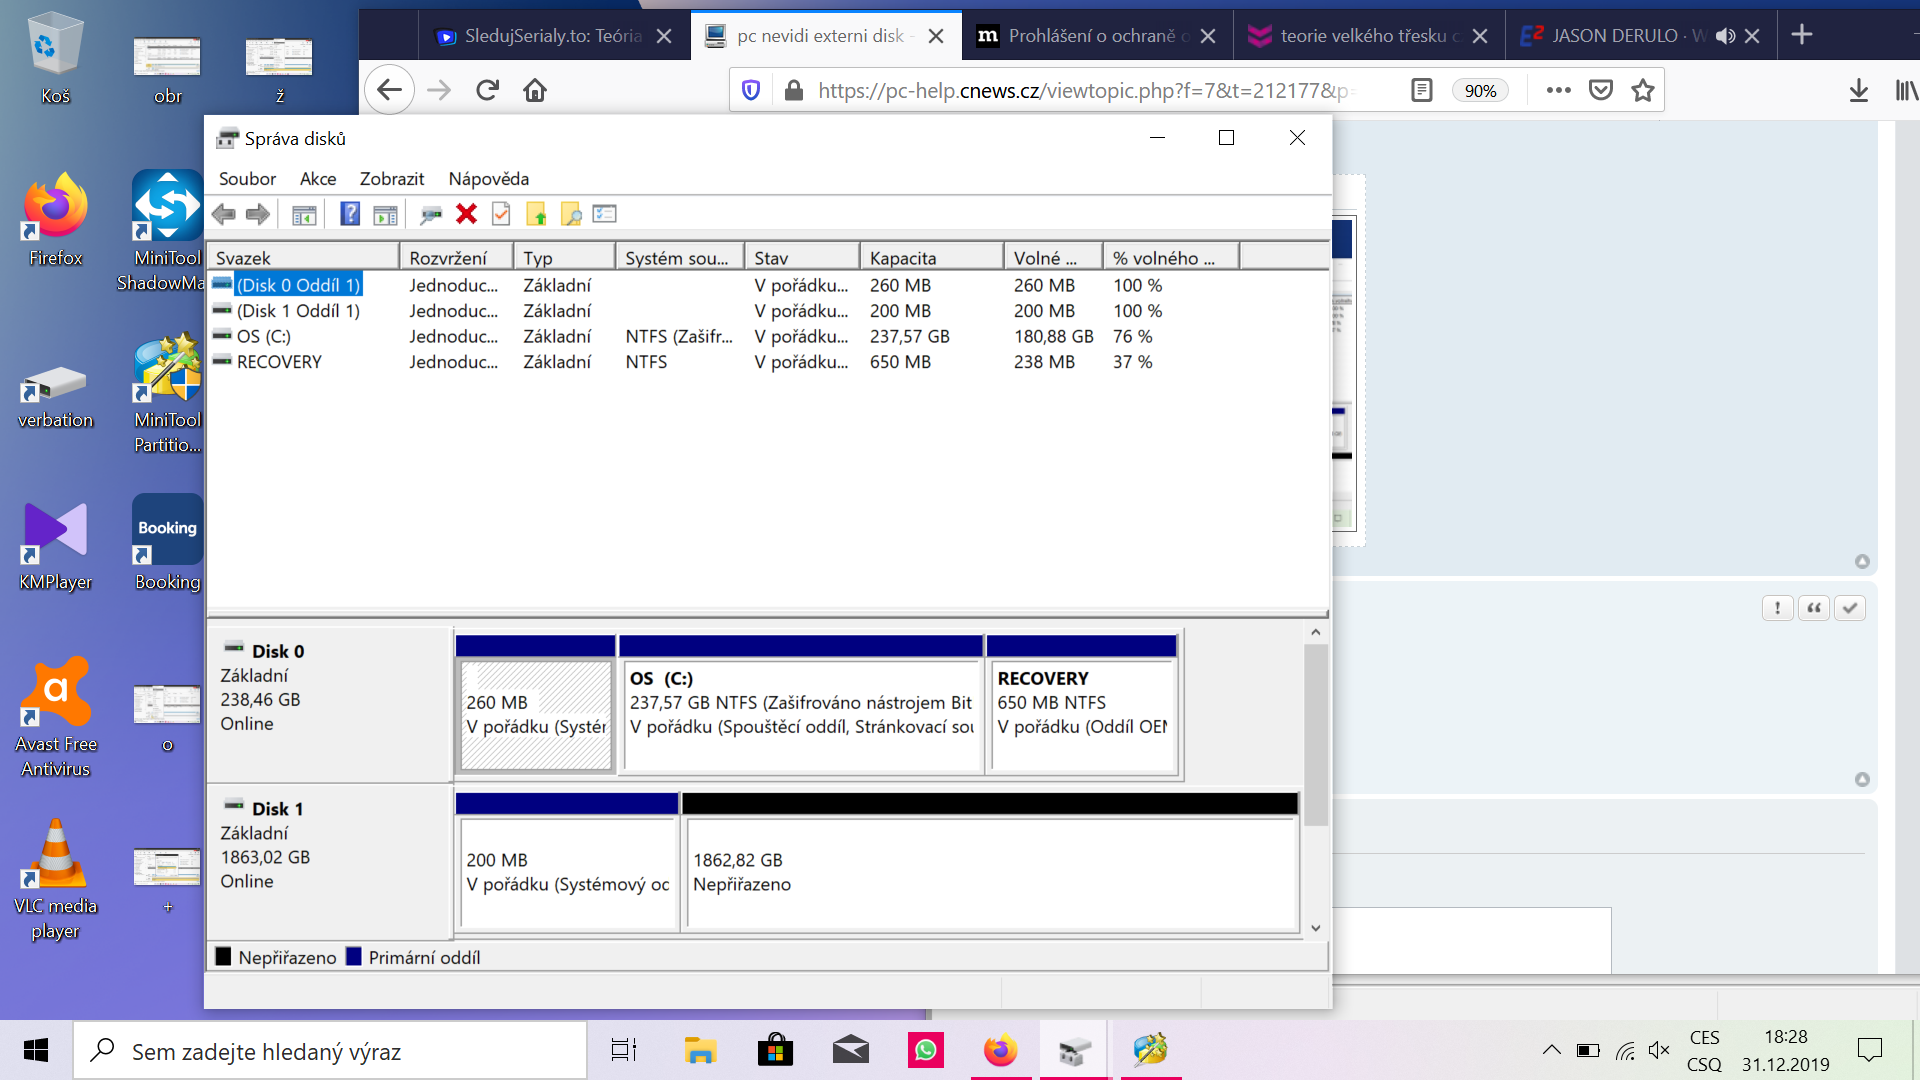Select the 1862,82 GB unallocated partition
The image size is (1920, 1080).
990,872
